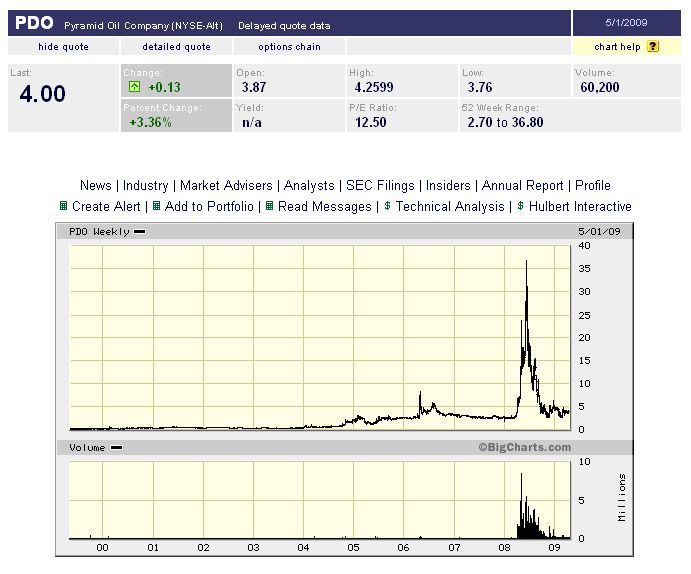The height and width of the screenshot is (574, 691).
Task: Click the 5/1/2009 date in header
Action: coord(626,22)
